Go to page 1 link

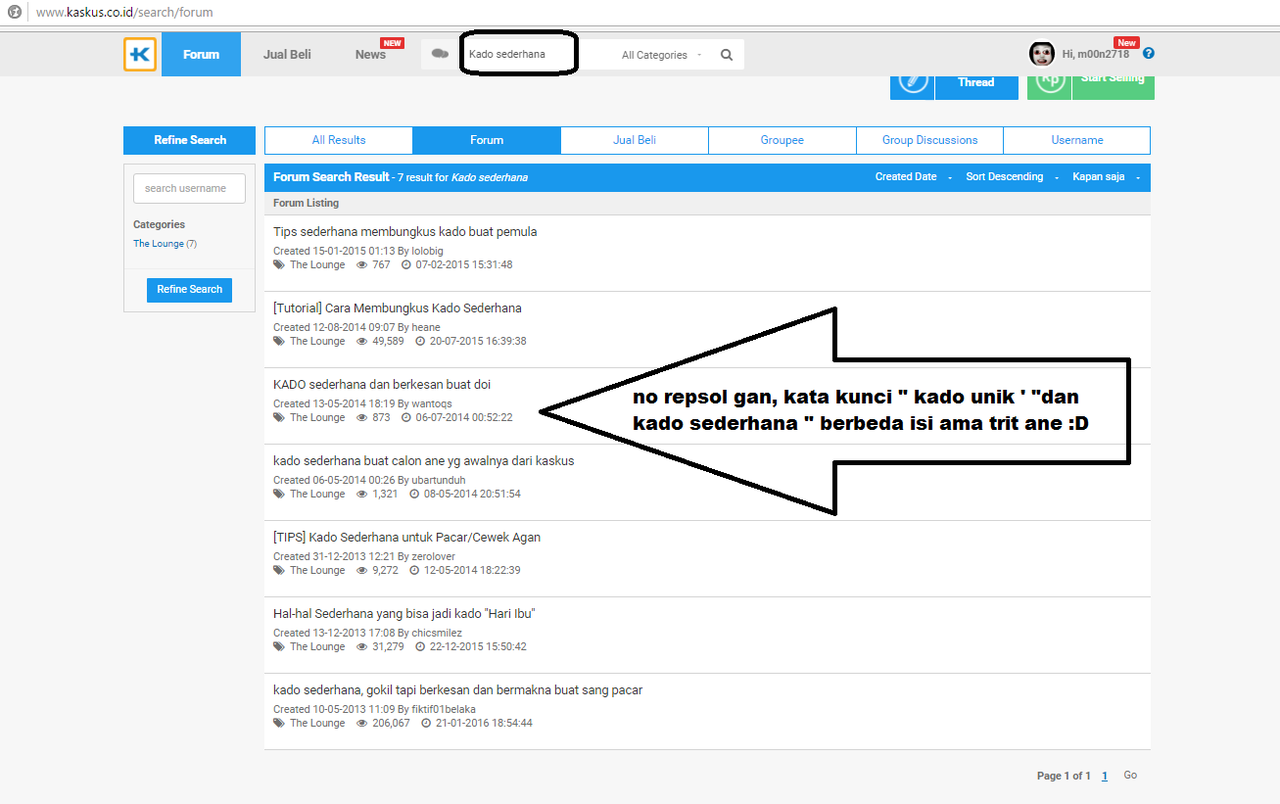[1105, 776]
